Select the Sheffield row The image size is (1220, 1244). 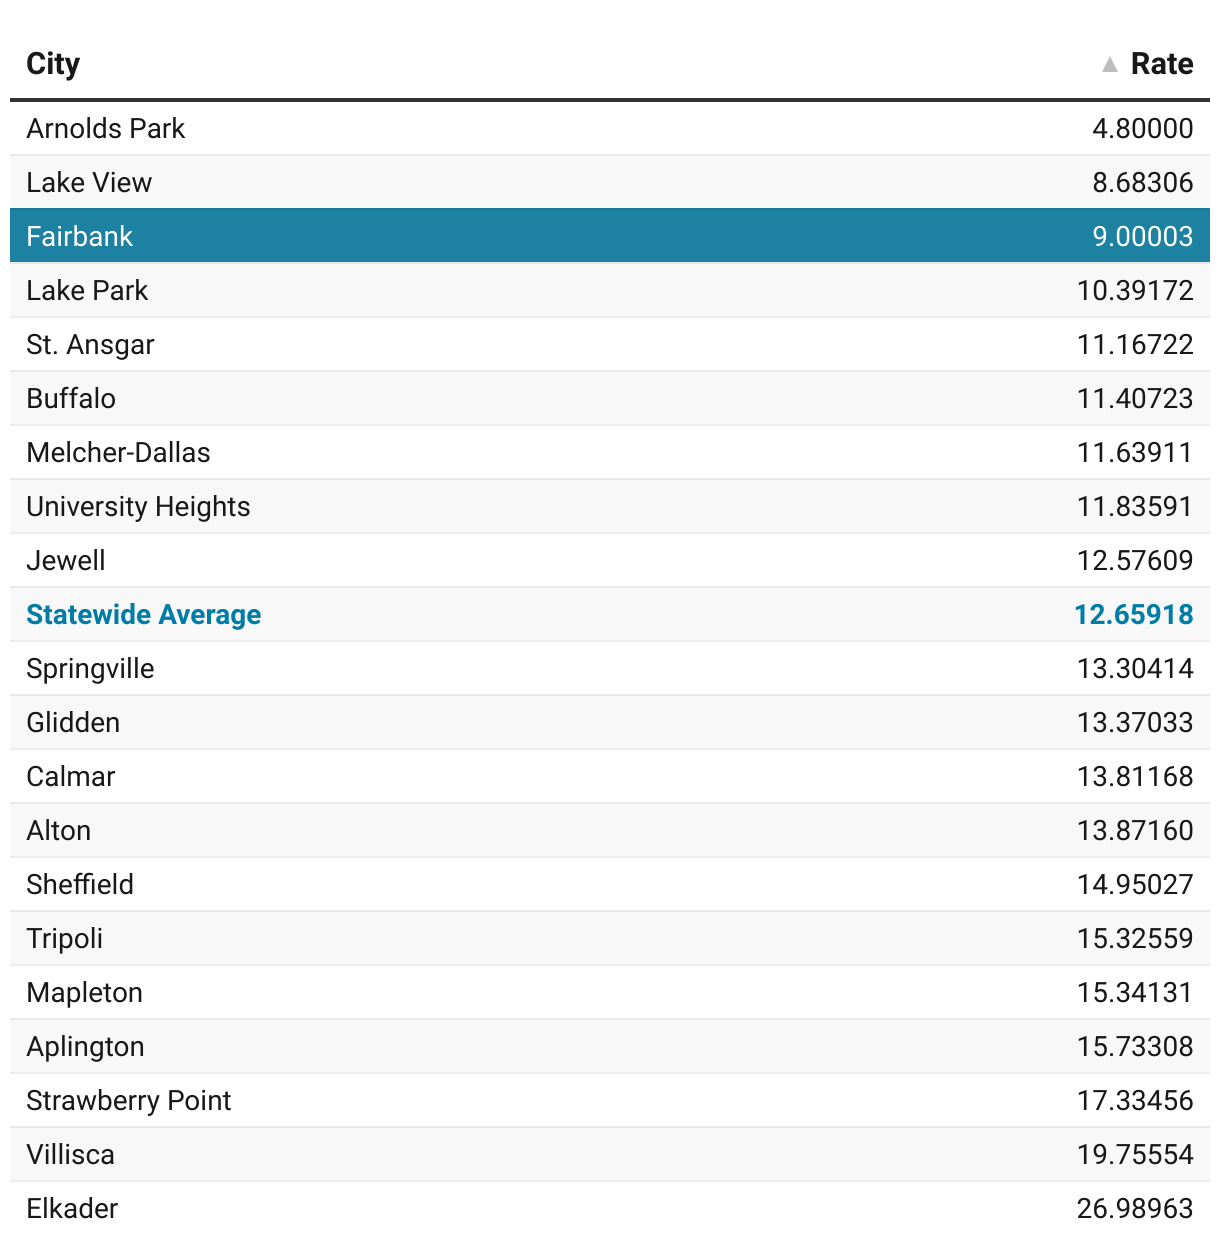tap(80, 885)
